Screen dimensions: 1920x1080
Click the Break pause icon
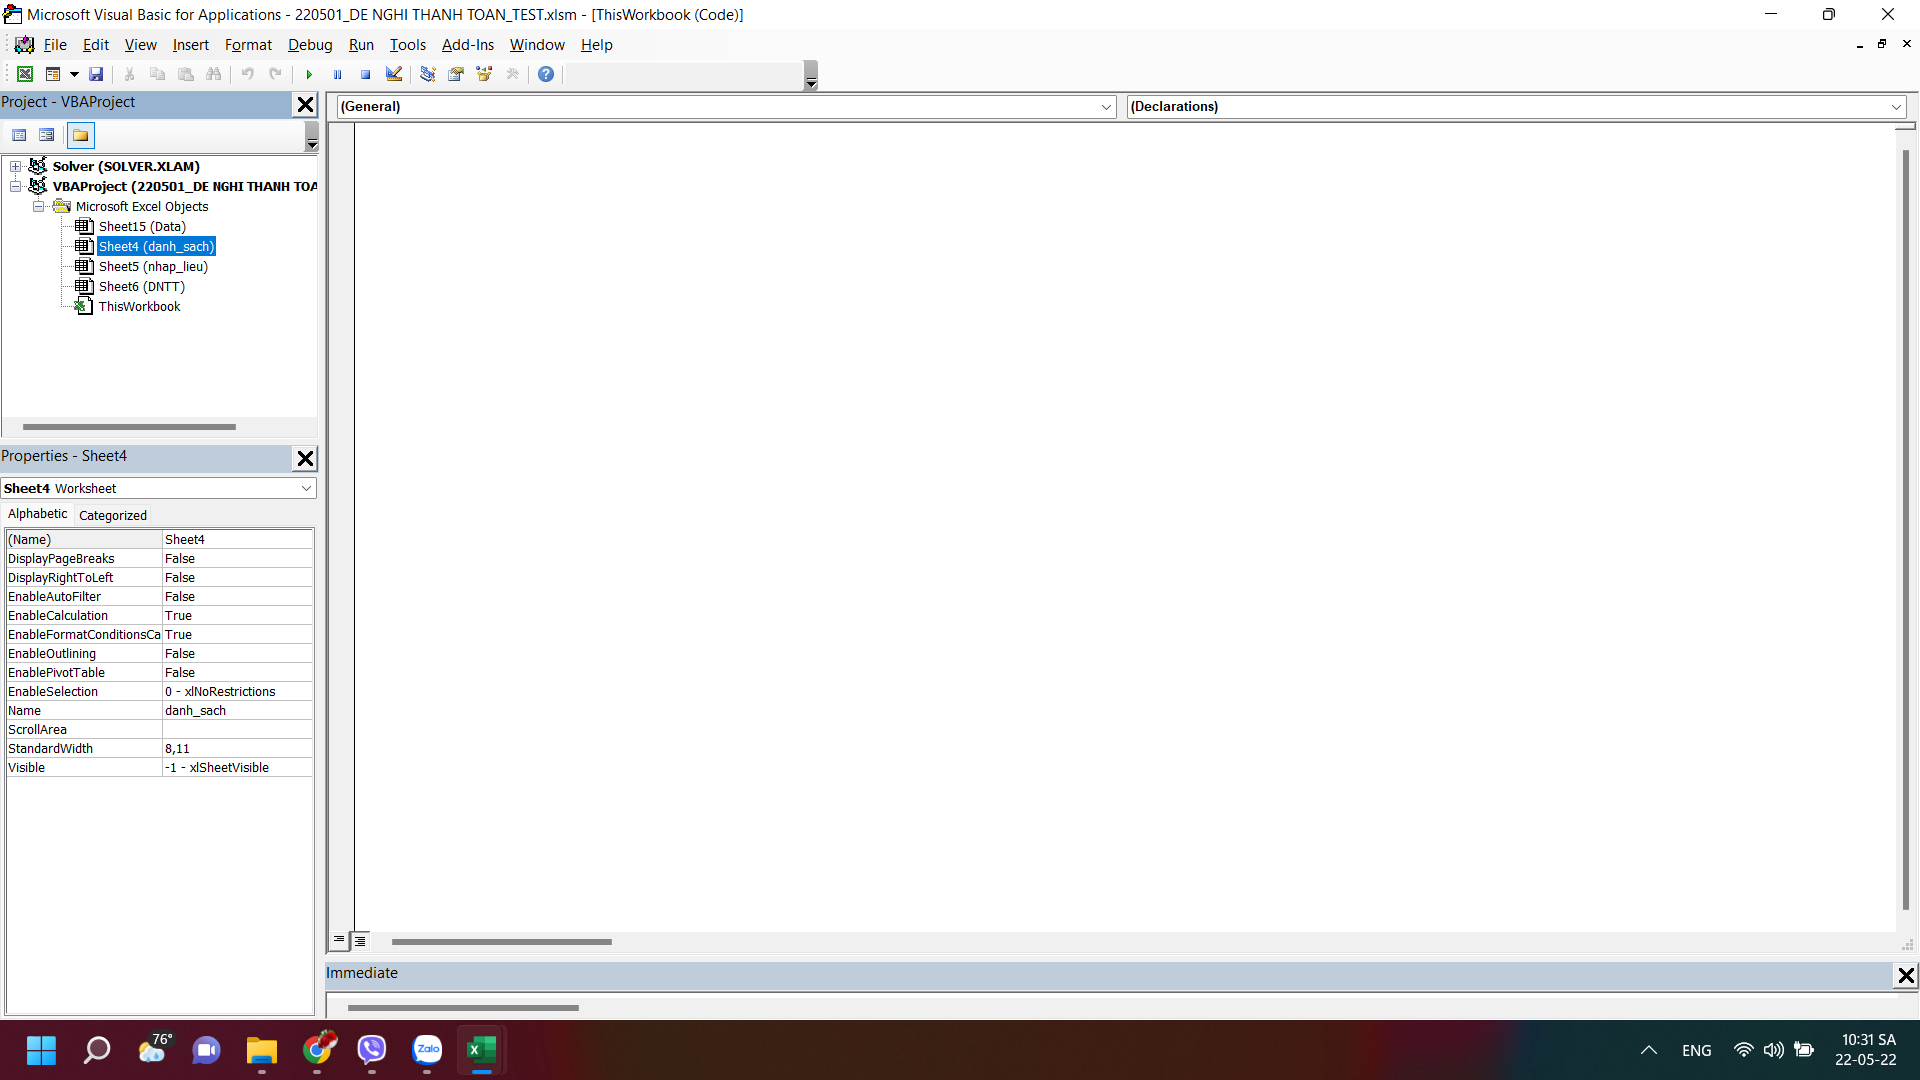point(337,74)
